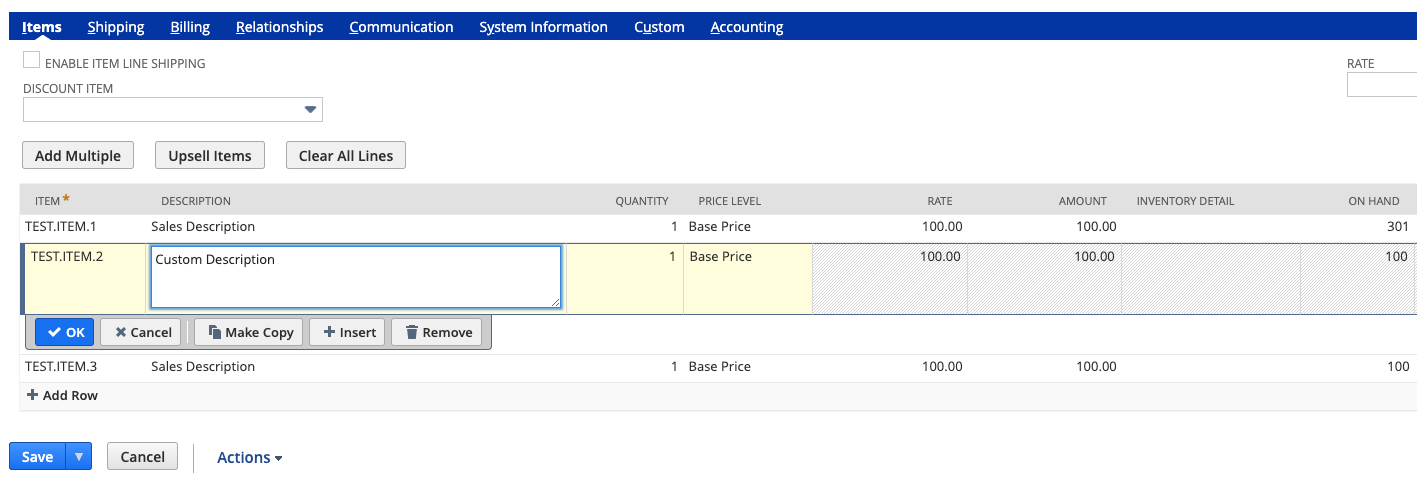
Task: Click the TEST.ITEM.2 item cell
Action: click(x=84, y=278)
